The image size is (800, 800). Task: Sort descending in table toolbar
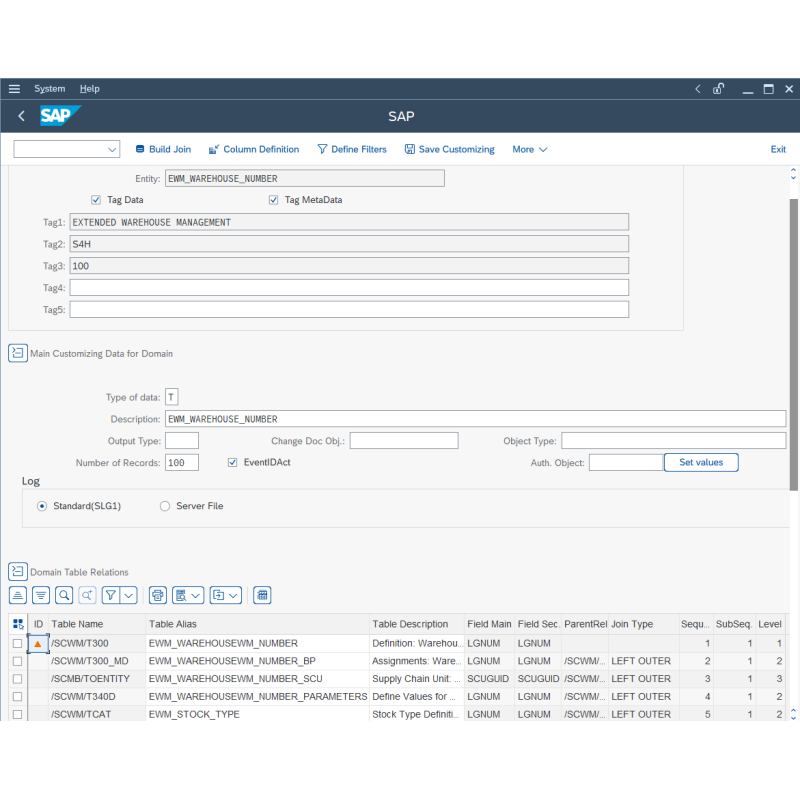(x=41, y=595)
